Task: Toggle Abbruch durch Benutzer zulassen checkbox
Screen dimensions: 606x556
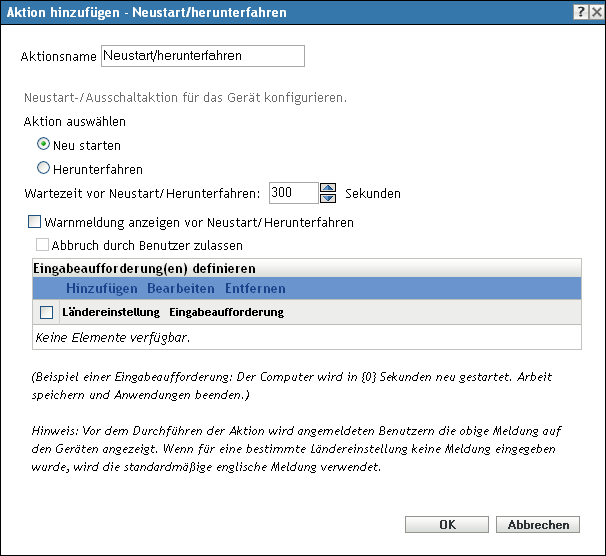Action: [43, 244]
